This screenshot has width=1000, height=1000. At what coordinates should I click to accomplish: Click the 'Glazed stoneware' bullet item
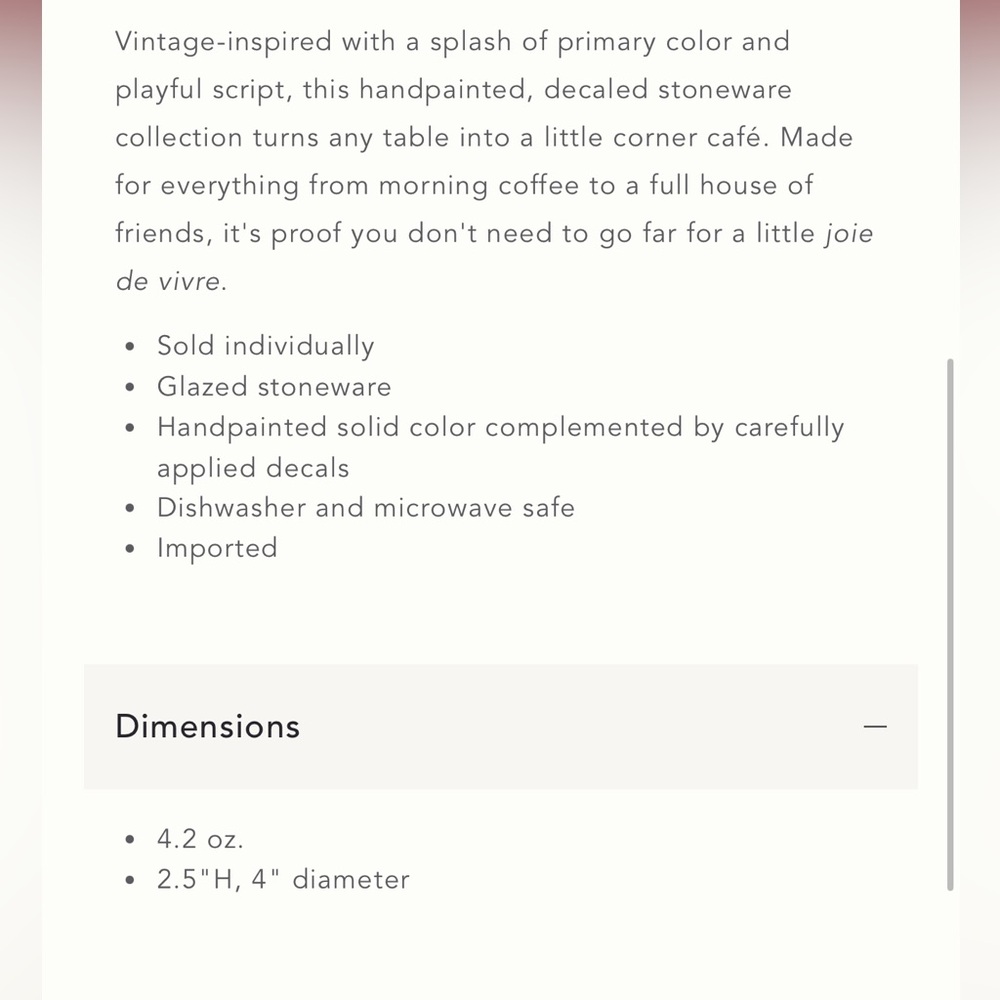point(274,386)
